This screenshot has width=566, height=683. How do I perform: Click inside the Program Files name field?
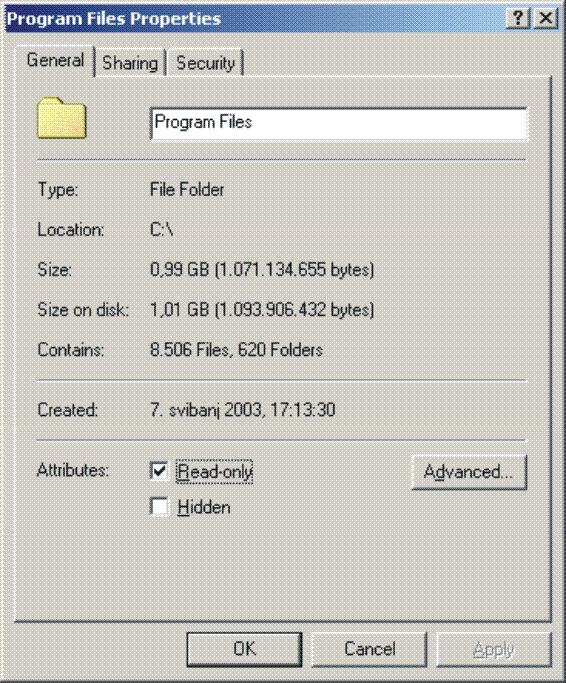[339, 124]
